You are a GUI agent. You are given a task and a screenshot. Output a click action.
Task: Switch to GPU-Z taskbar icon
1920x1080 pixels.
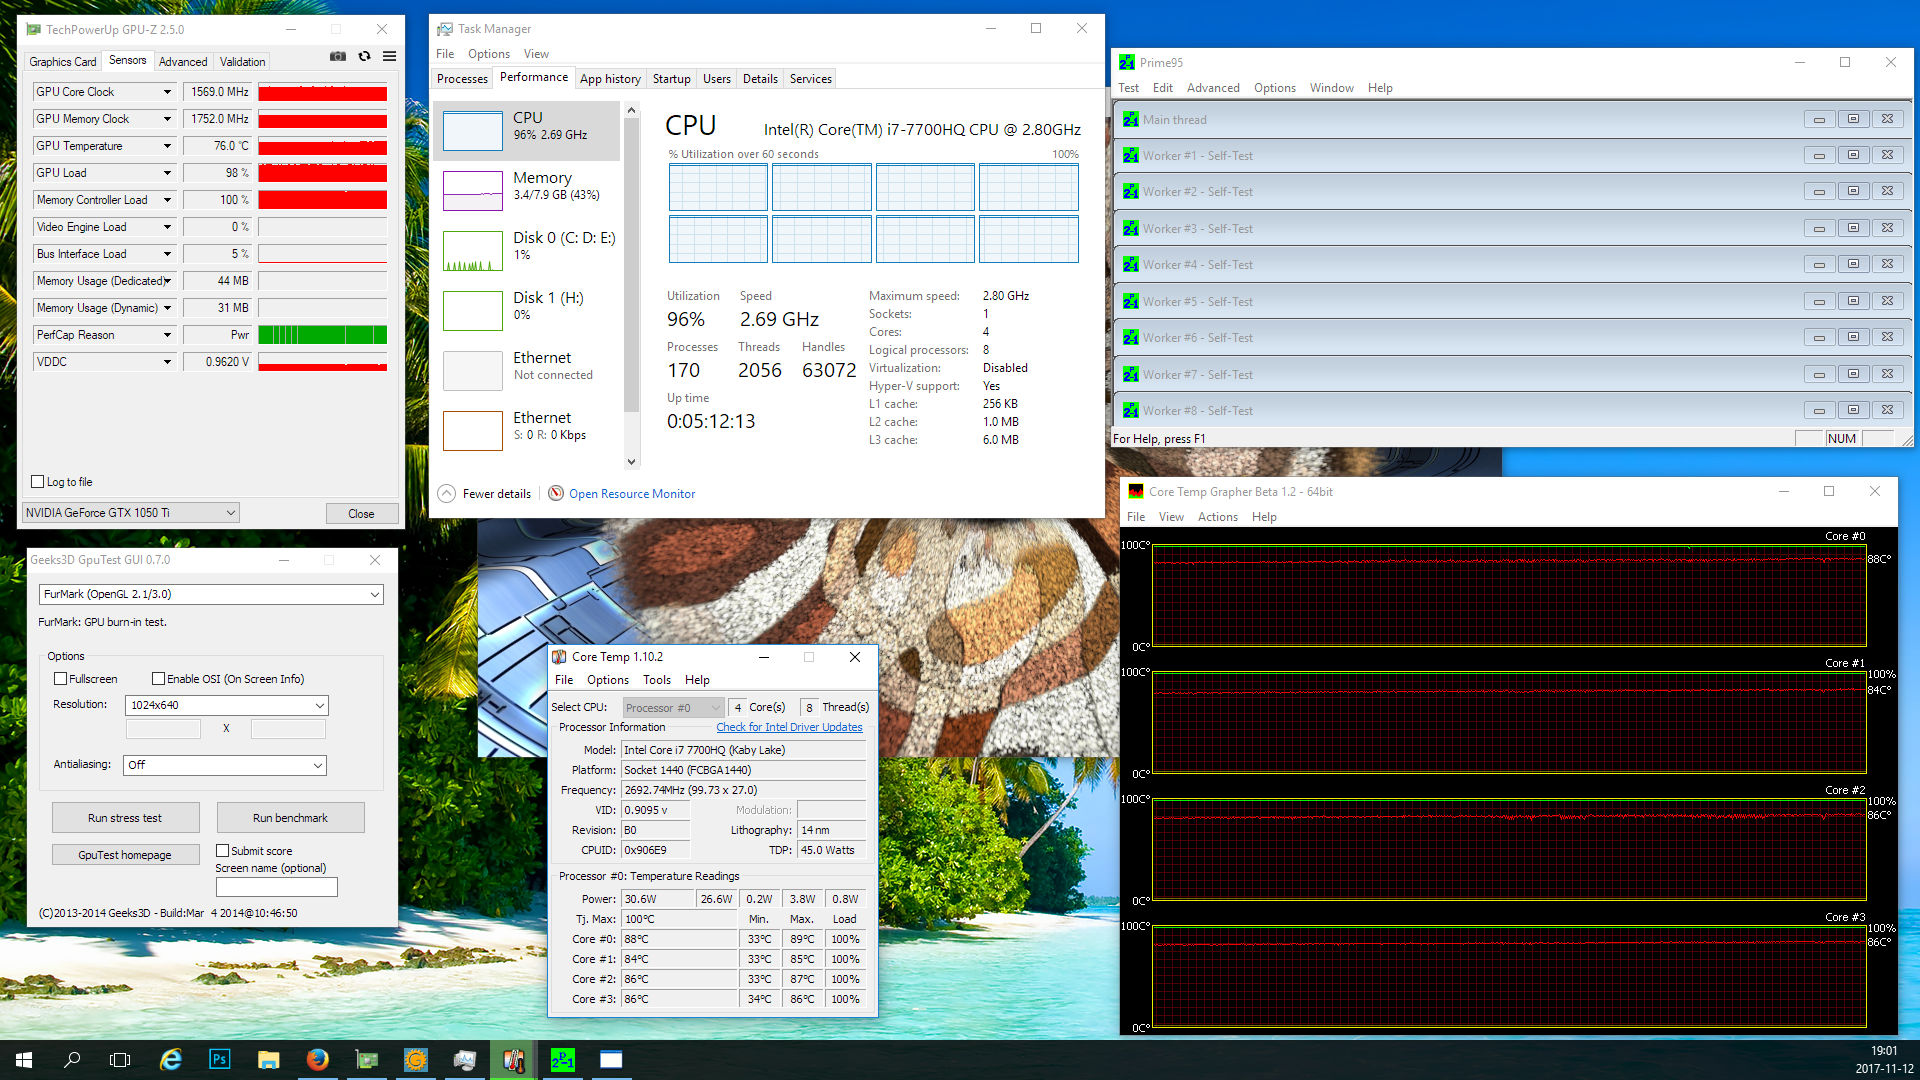(x=367, y=1060)
